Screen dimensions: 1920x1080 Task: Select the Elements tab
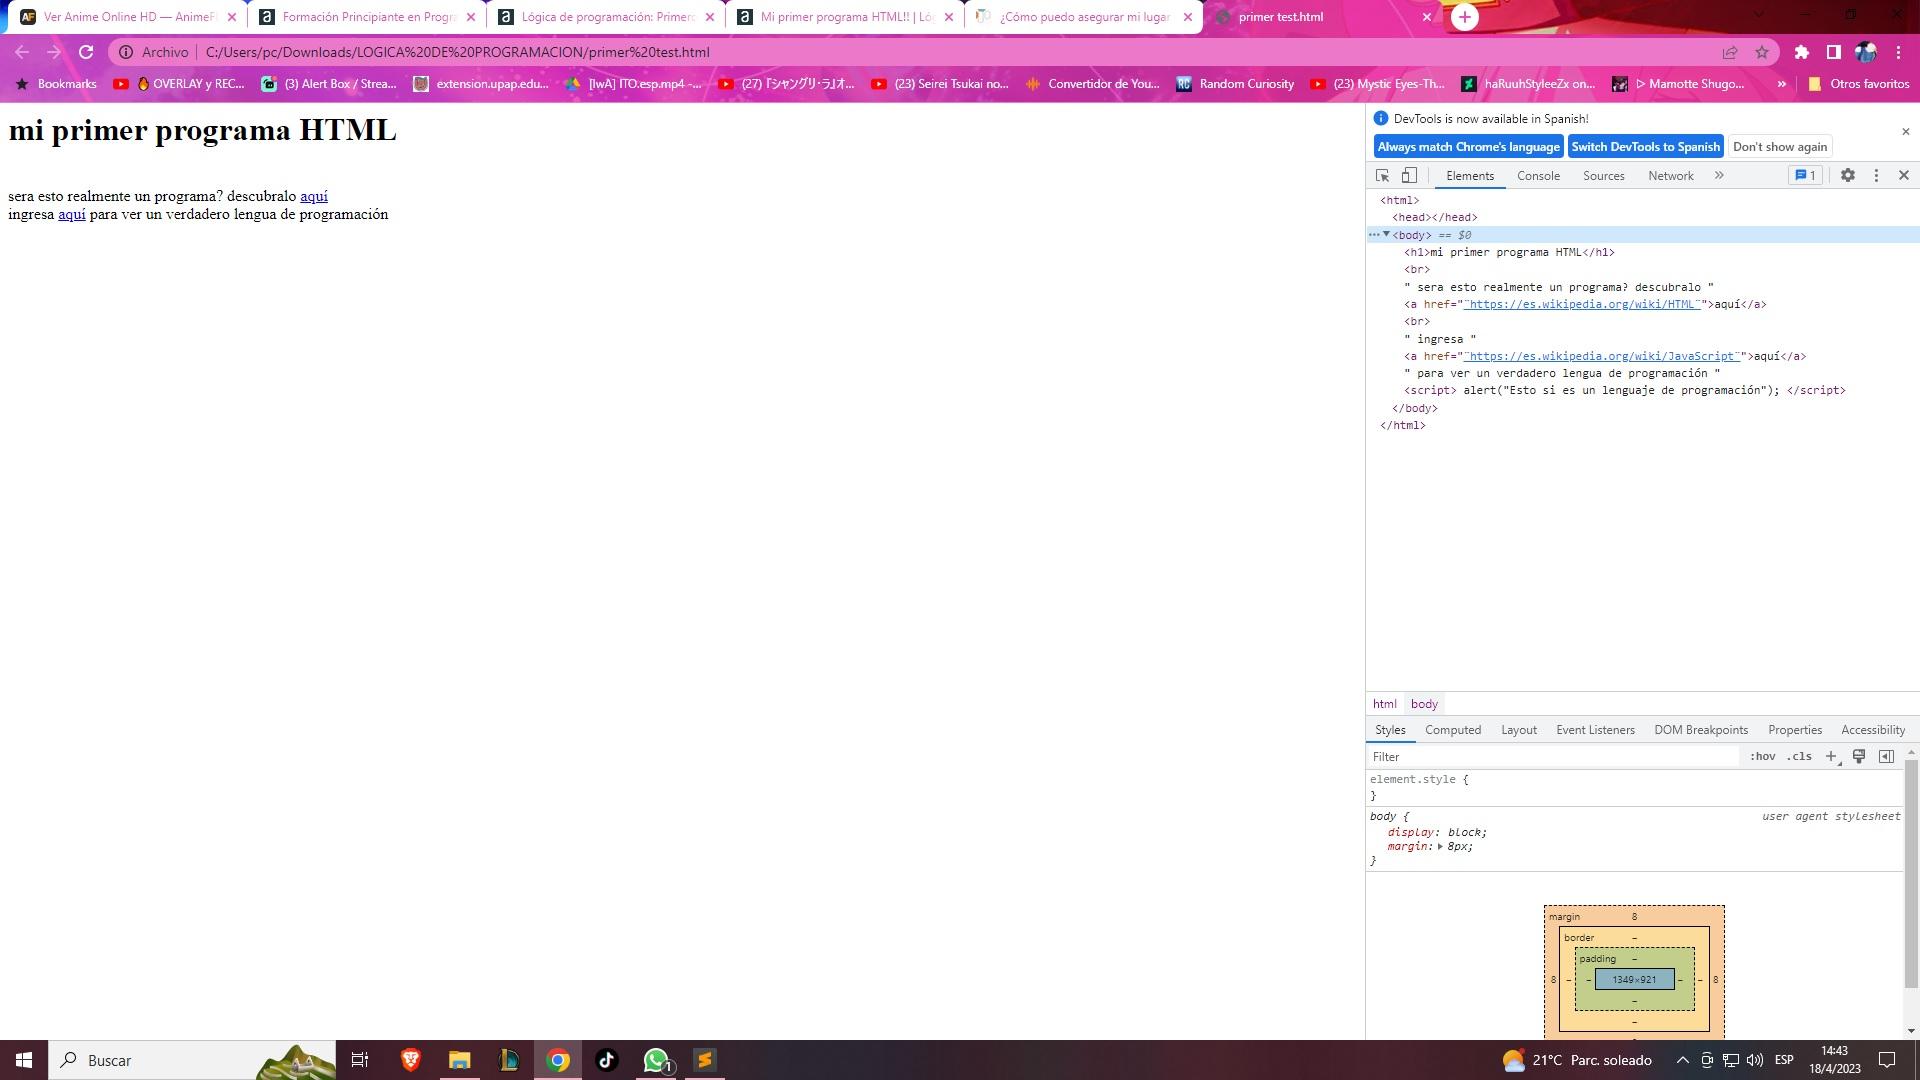coord(1469,176)
